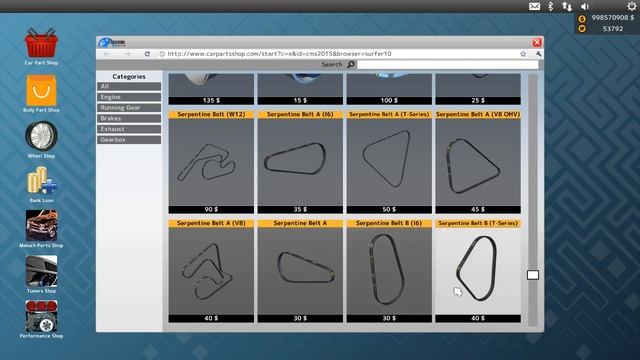Viewport: 640px width, 360px height.
Task: Click the bookmark star icon
Action: pos(523,54)
